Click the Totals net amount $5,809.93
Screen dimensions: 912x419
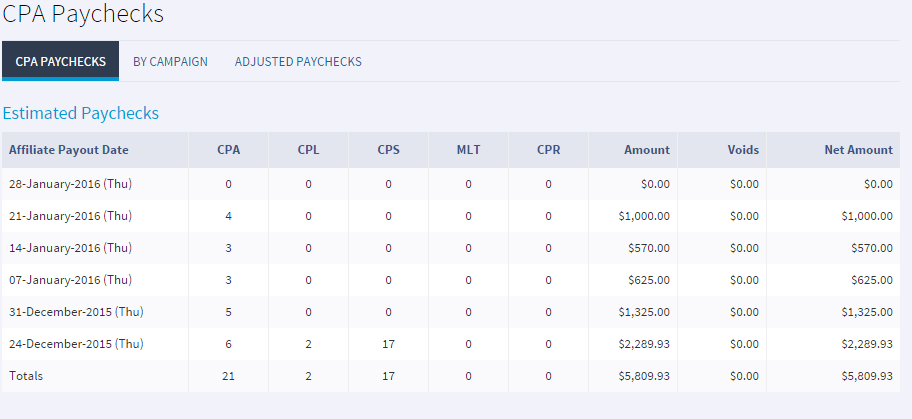pyautogui.click(x=865, y=376)
